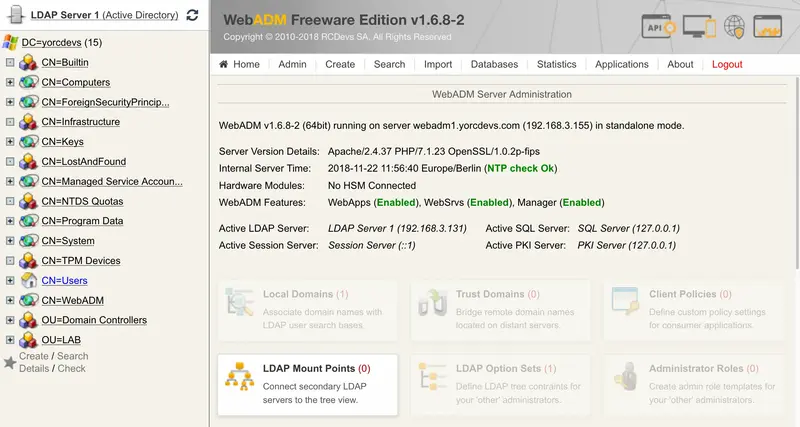Screen dimensions: 800x427
Task: Click the LDAP Server 1 (Active Directory) title
Action: tap(105, 15)
